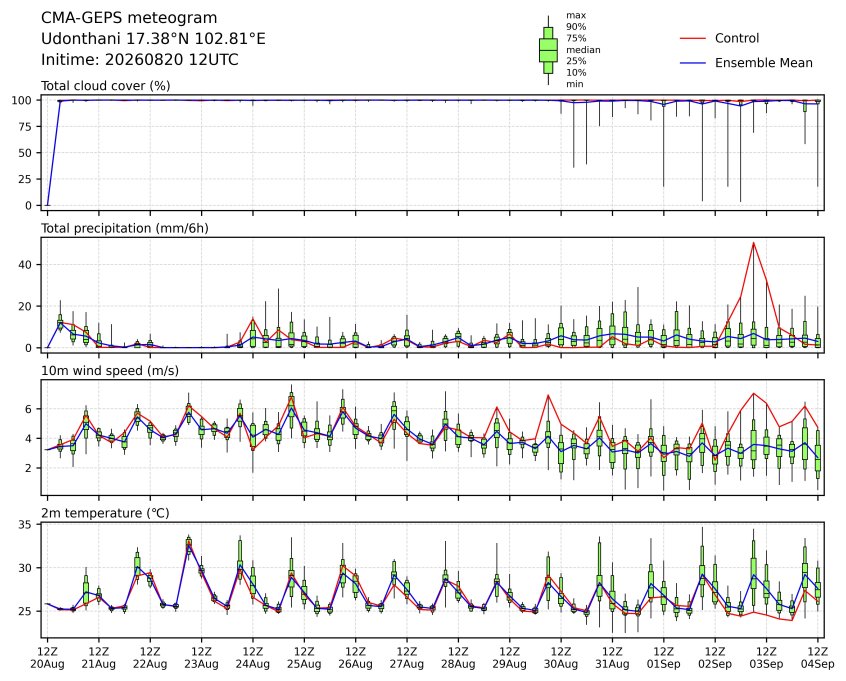Click the median label in legend
This screenshot has width=846, height=681.
point(583,50)
